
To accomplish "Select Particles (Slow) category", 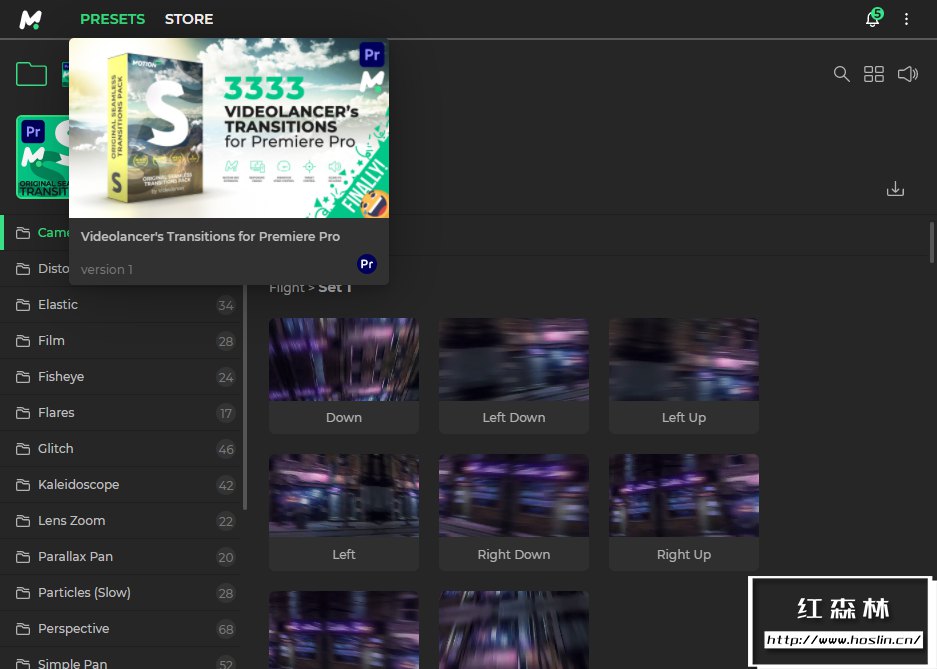I will (x=122, y=593).
